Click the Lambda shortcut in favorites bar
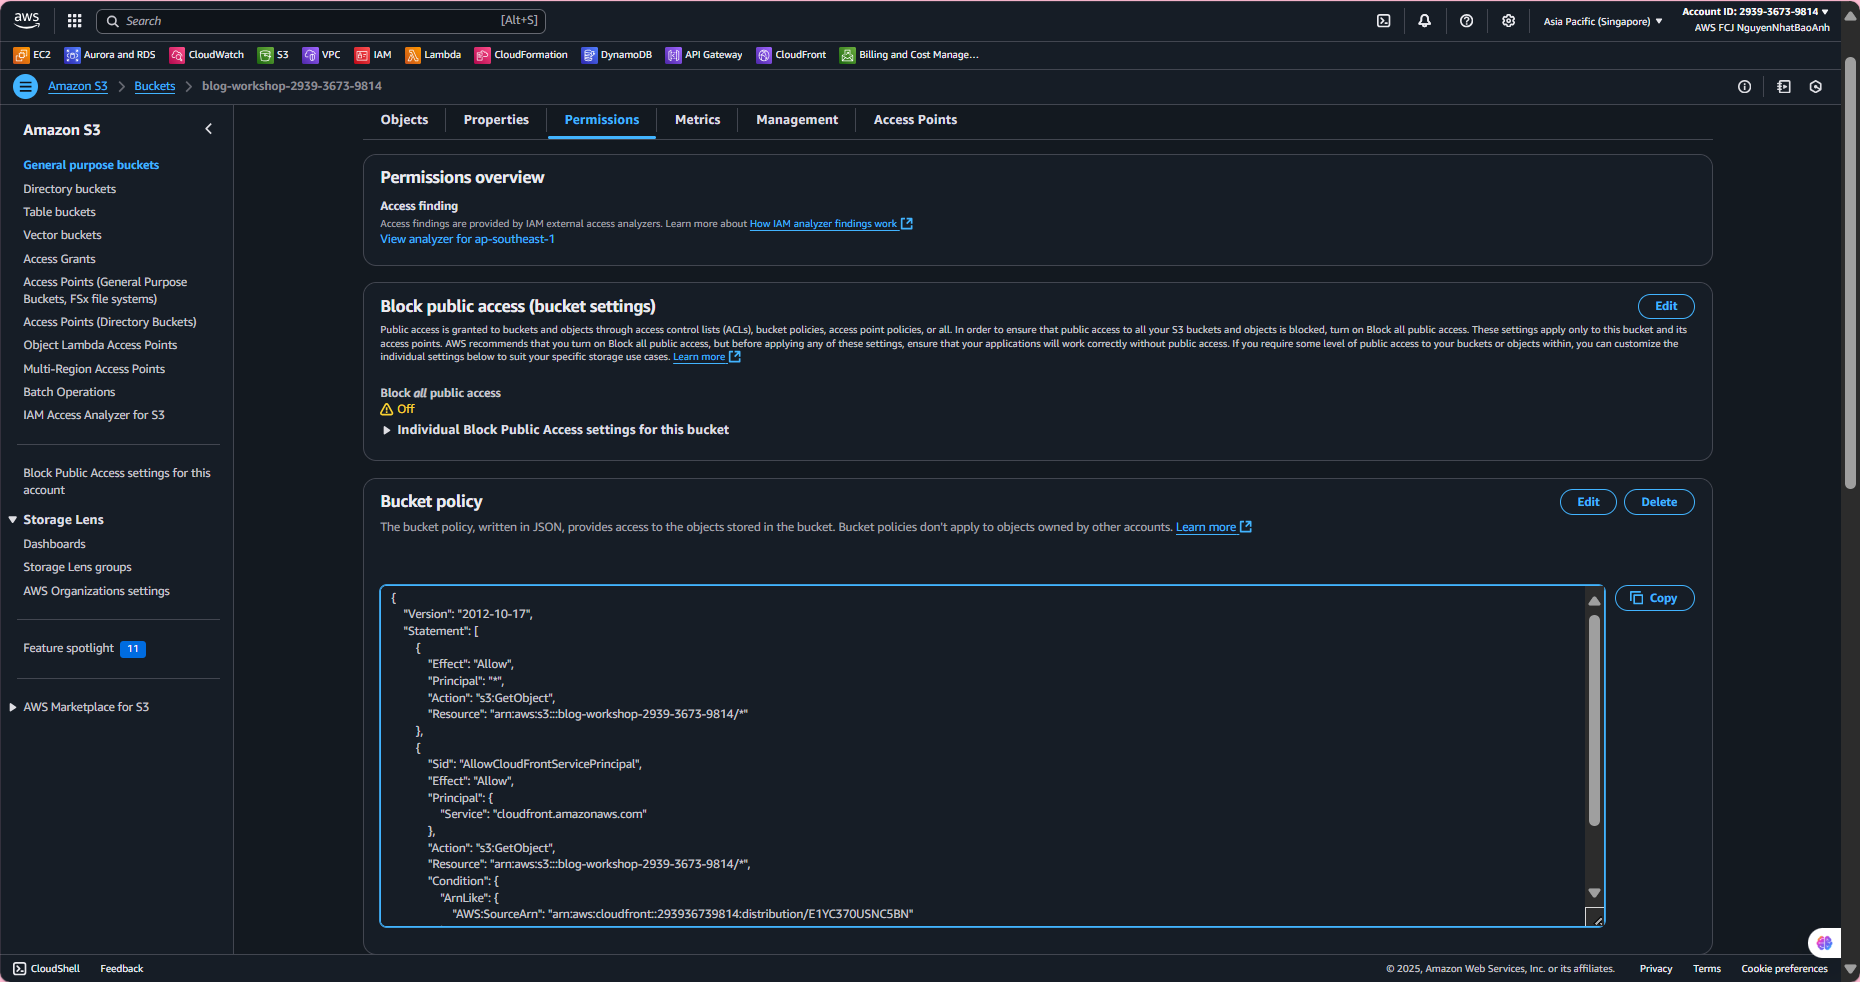1860x982 pixels. click(x=433, y=55)
